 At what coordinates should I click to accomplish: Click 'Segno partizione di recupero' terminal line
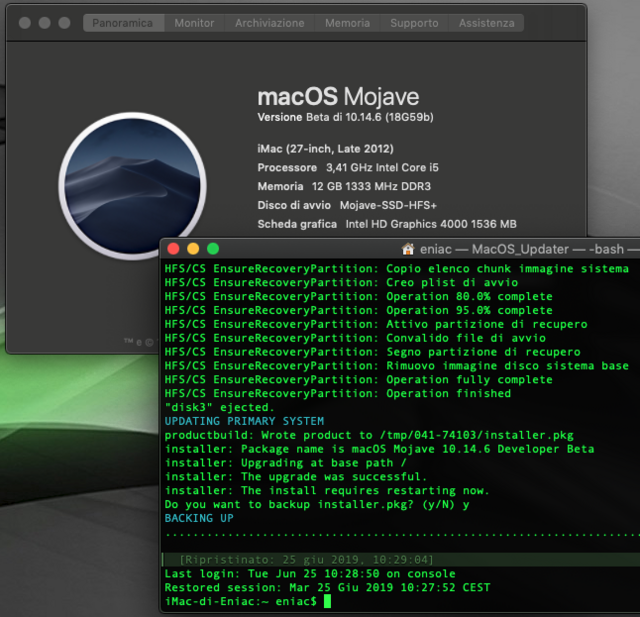[x=372, y=351]
